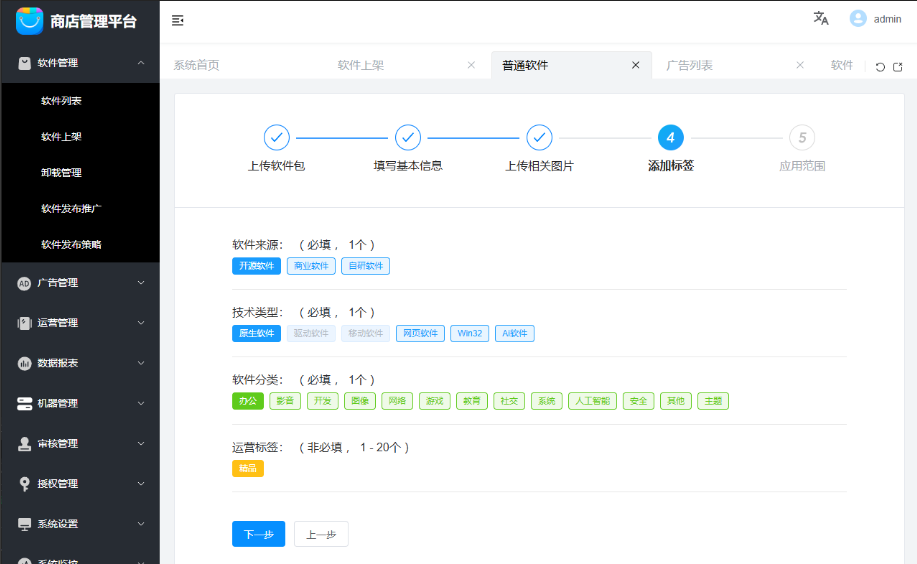
Task: Expand the 数据报表 menu chevron
Action: tap(141, 363)
